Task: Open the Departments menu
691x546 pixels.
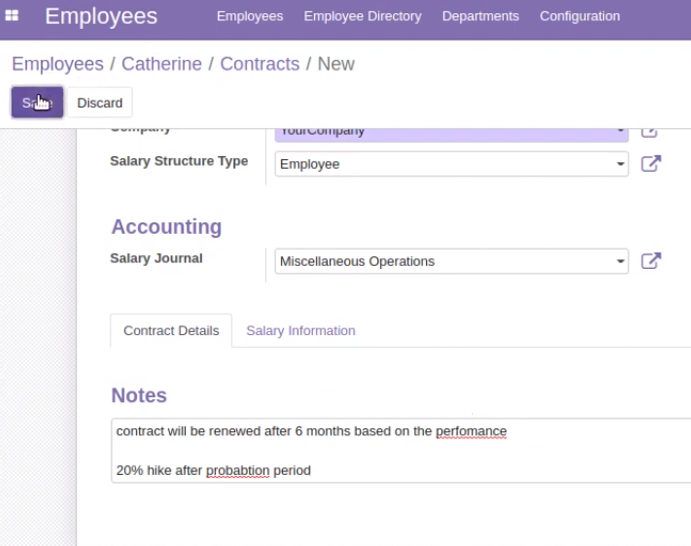Action: tap(480, 16)
